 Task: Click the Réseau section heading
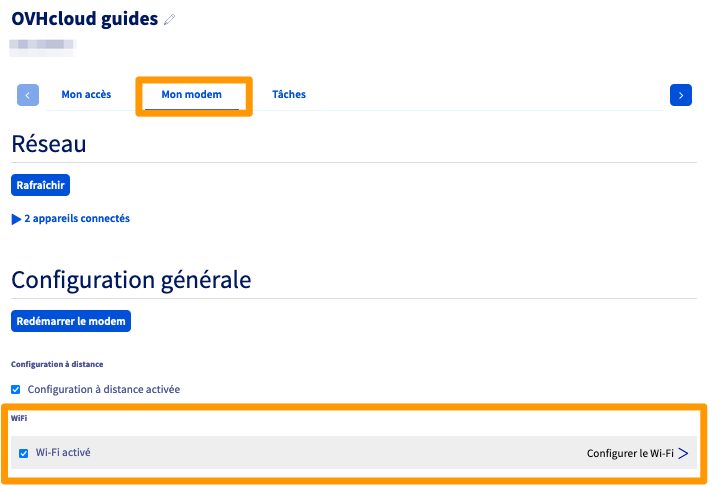(x=49, y=144)
